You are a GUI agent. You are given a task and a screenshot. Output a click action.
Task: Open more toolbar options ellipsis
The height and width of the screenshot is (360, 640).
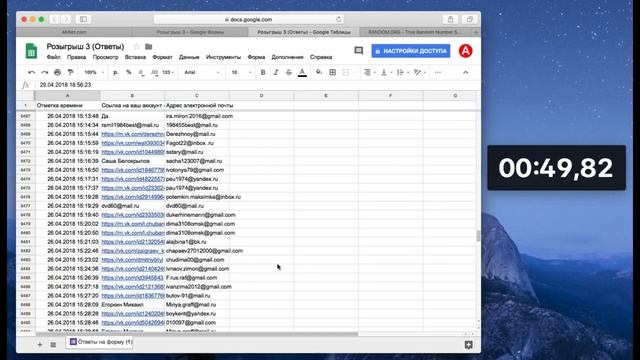coord(438,72)
